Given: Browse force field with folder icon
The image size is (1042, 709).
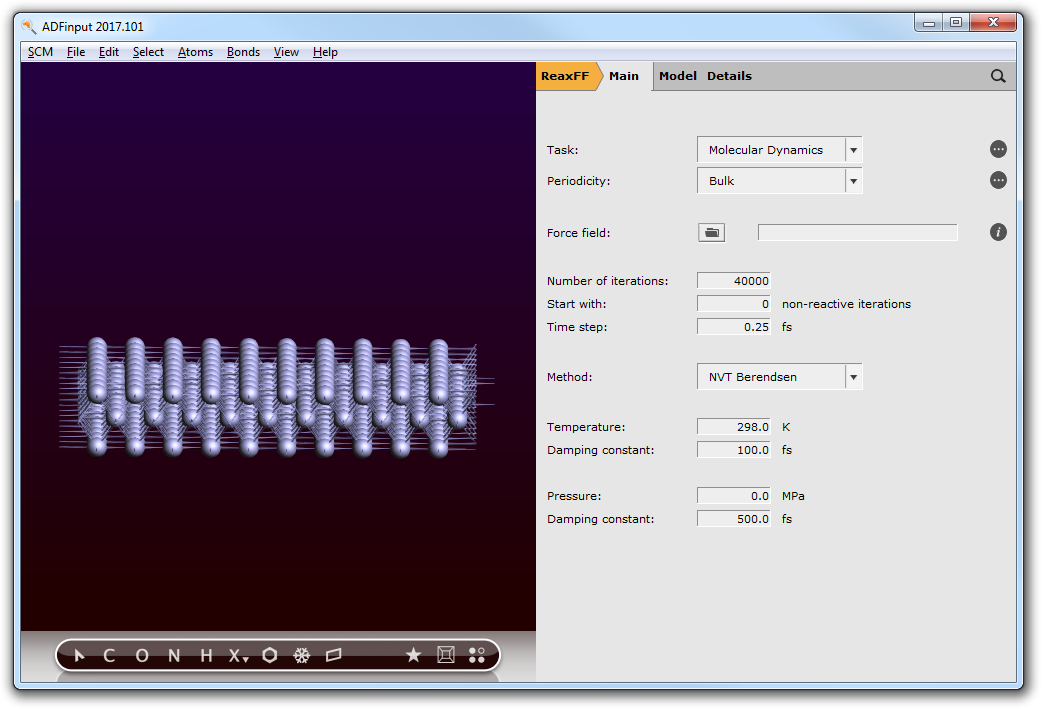Looking at the screenshot, I should [712, 233].
